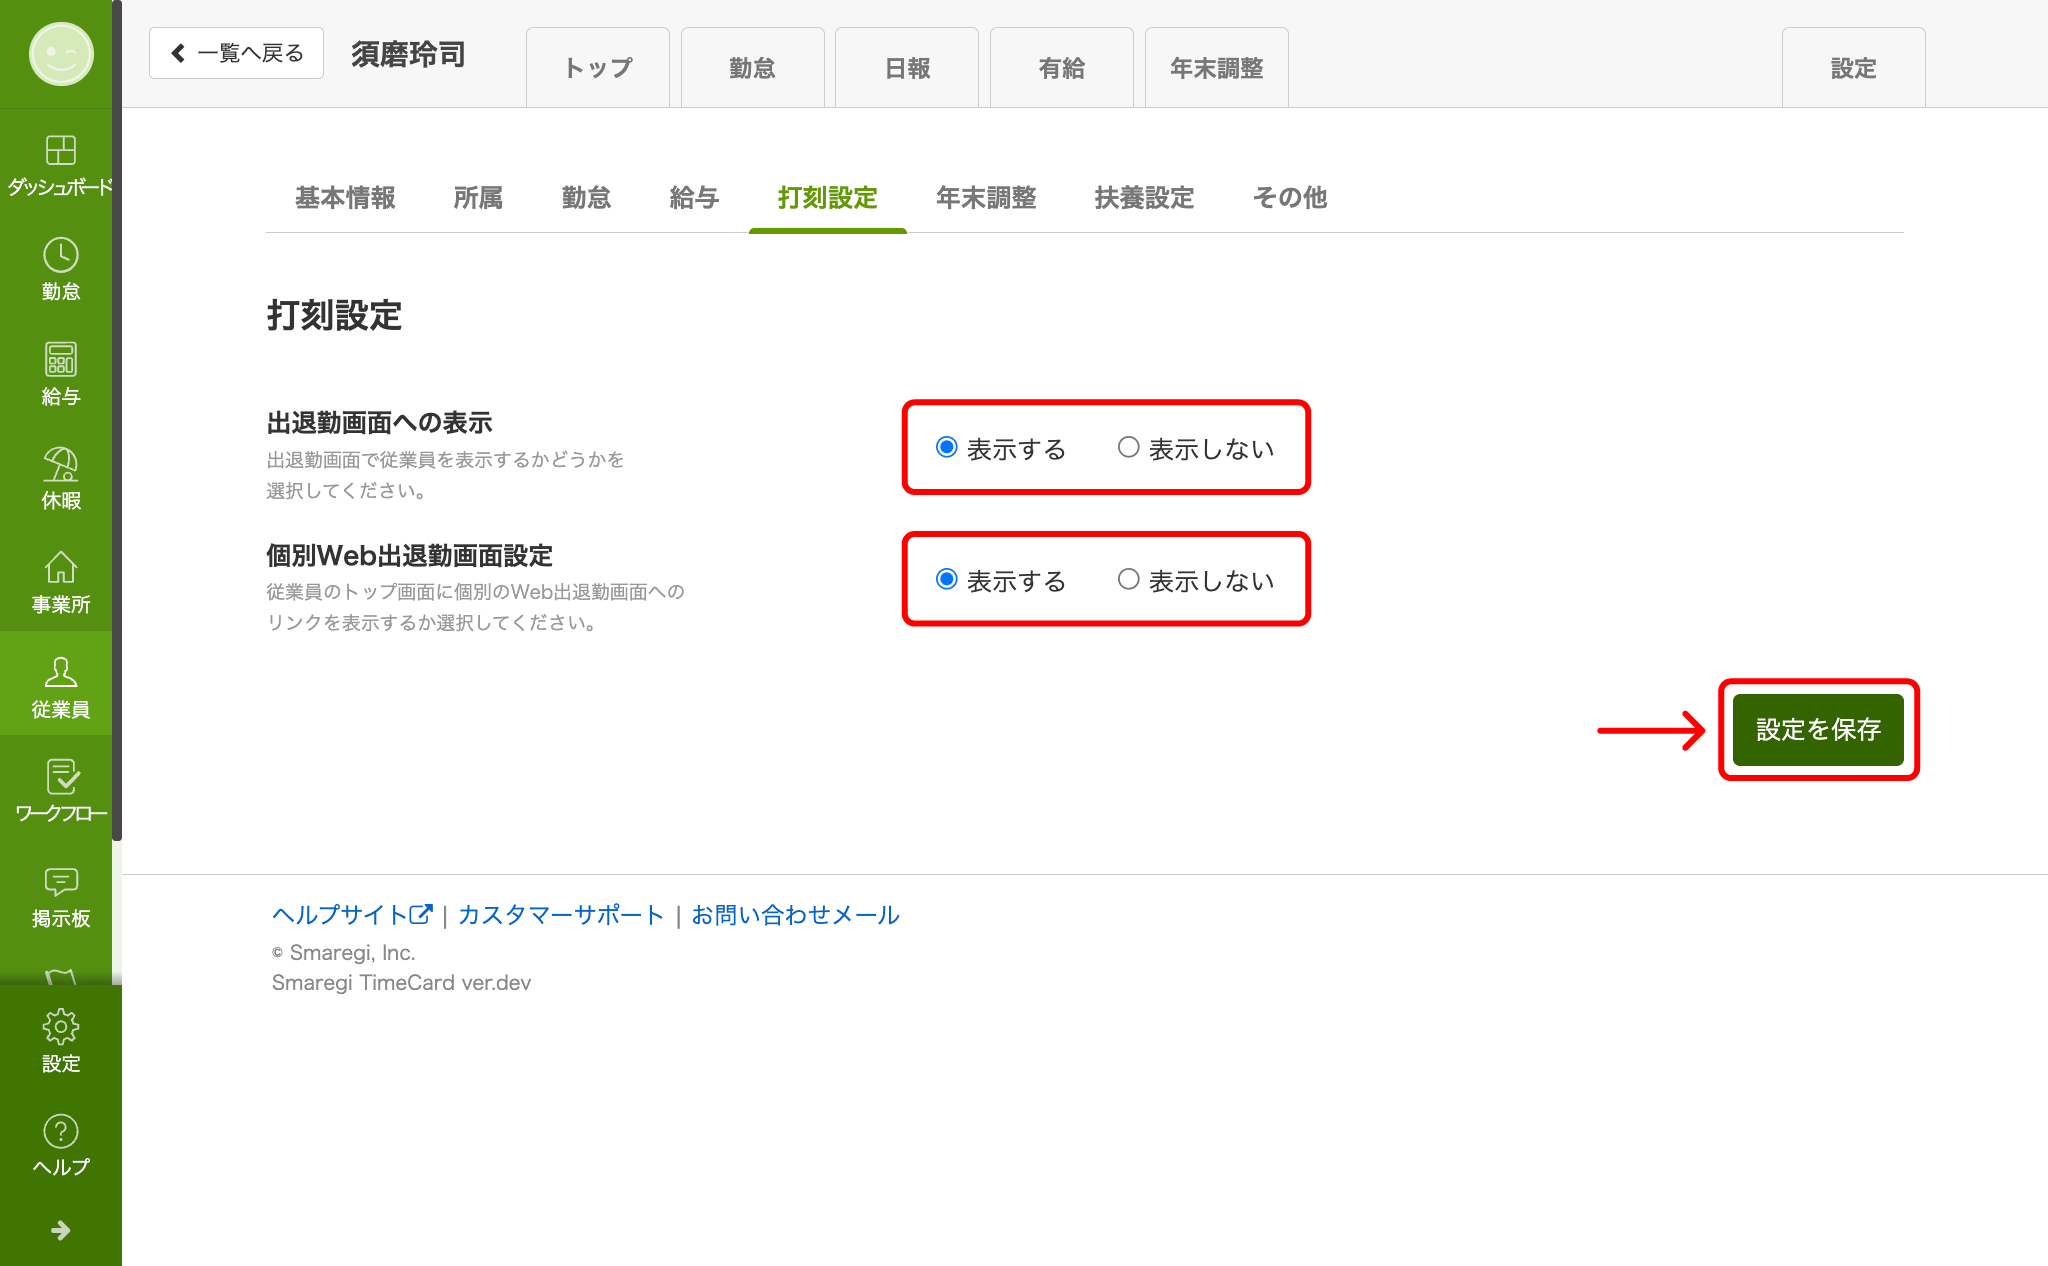Select 表示する for 出退勤画面への表示
The image size is (2048, 1266).
click(x=947, y=448)
